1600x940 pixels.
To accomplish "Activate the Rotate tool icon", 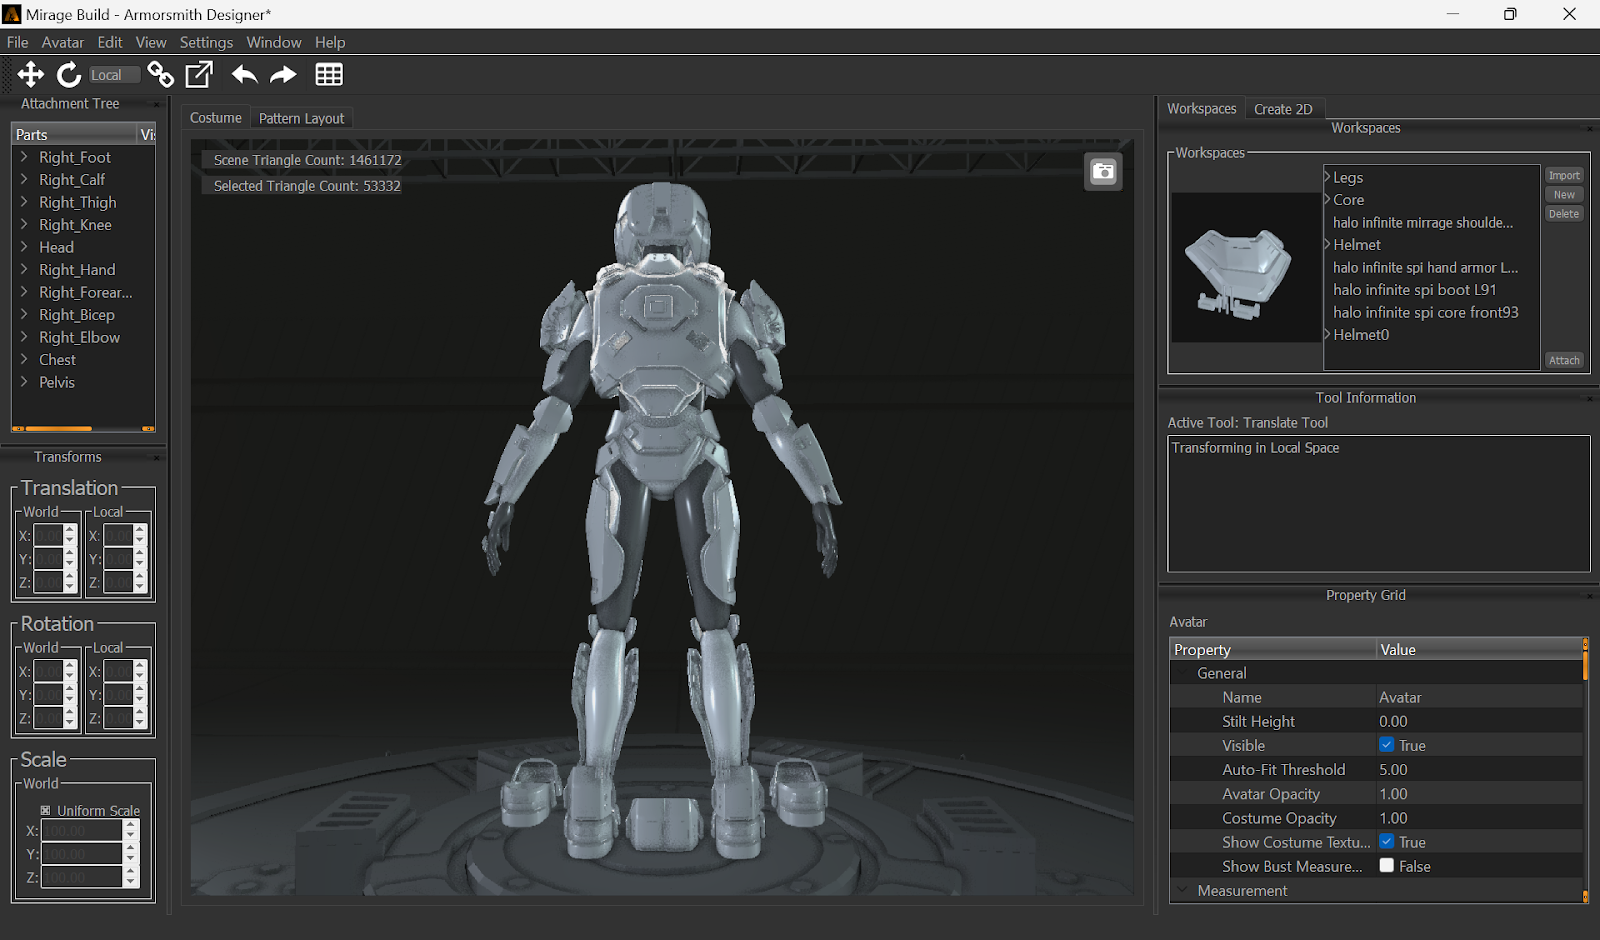I will (68, 74).
